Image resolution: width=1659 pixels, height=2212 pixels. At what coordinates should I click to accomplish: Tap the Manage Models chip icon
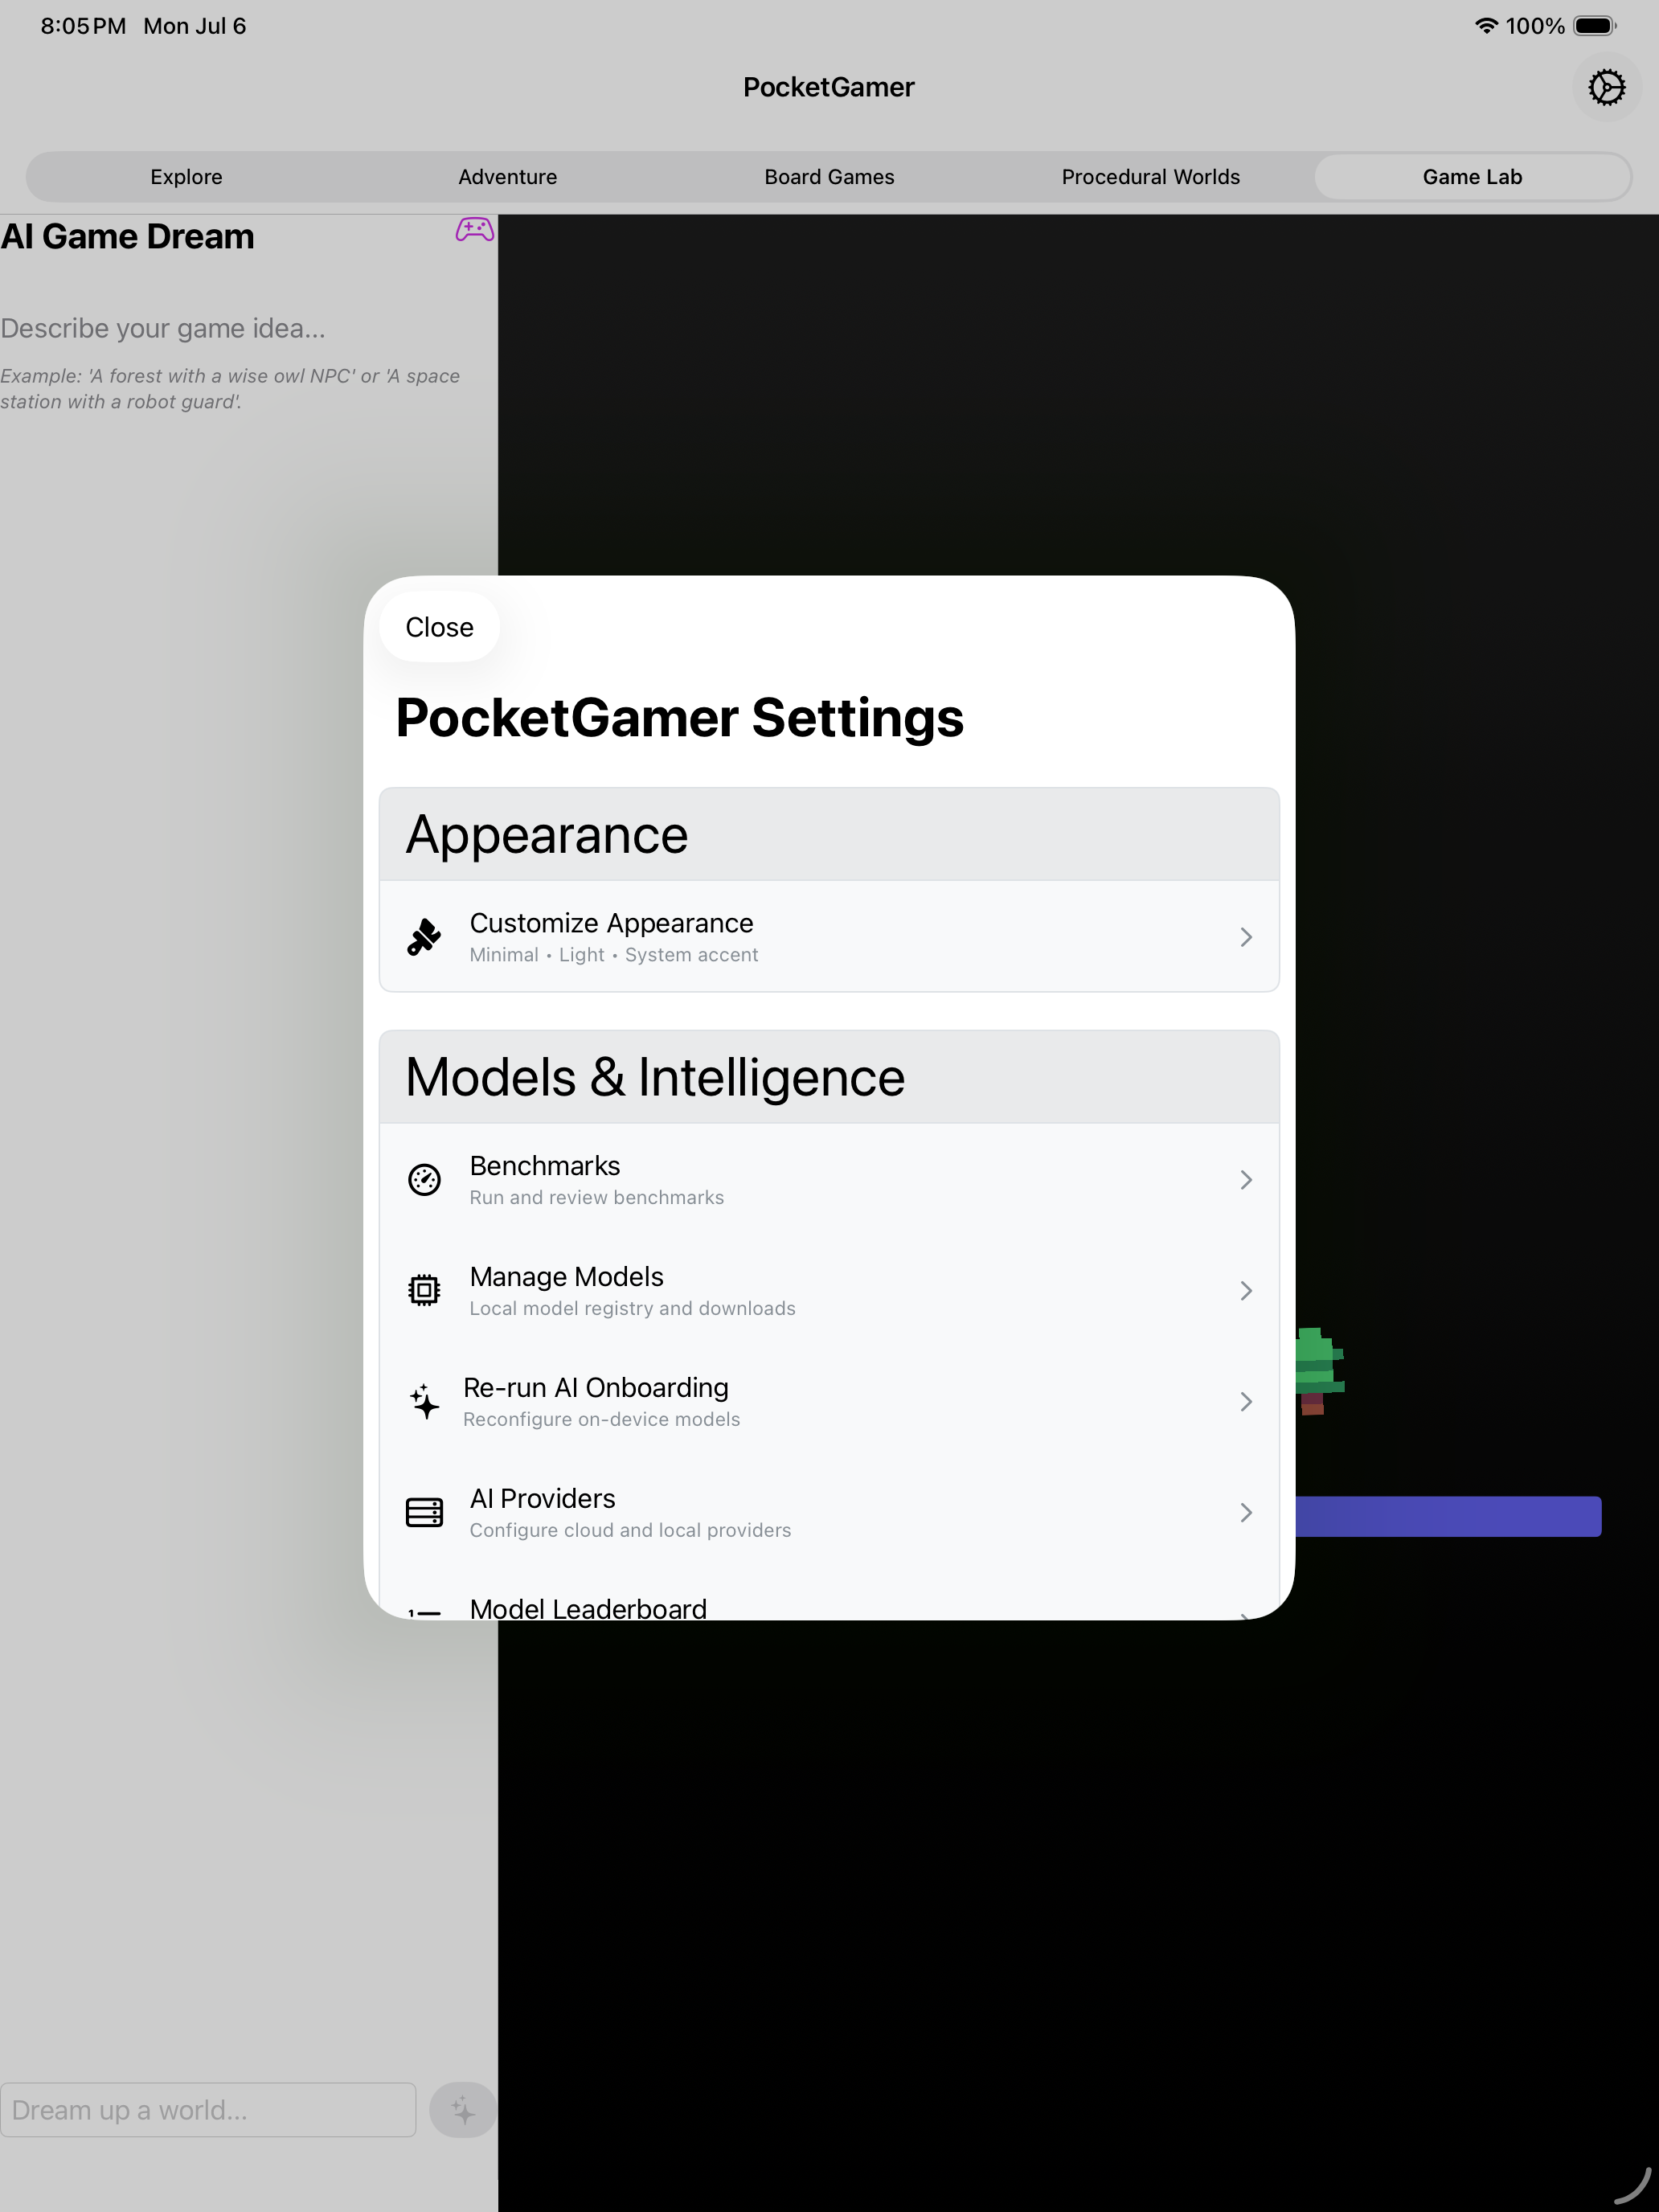pyautogui.click(x=424, y=1291)
